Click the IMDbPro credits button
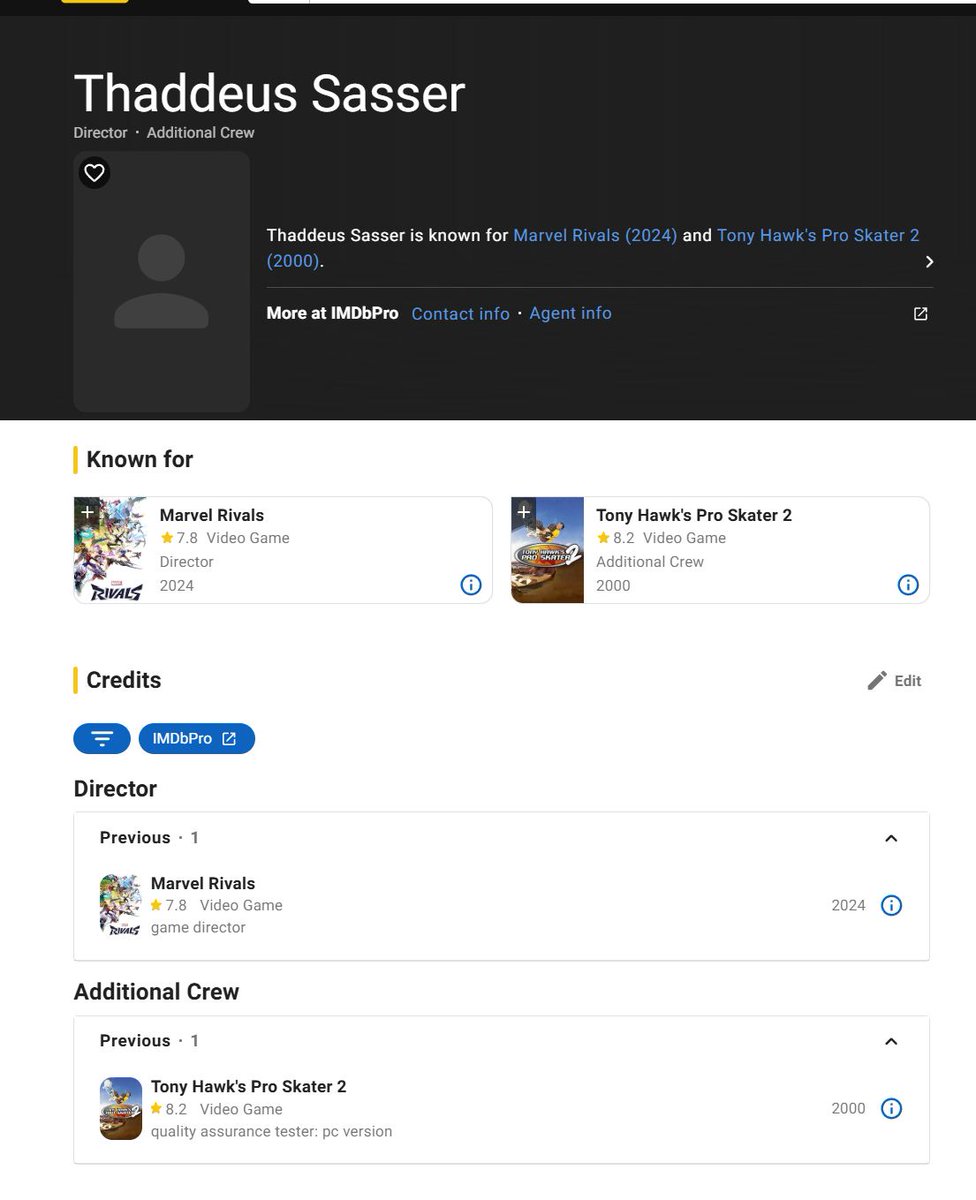This screenshot has width=976, height=1200. 196,738
